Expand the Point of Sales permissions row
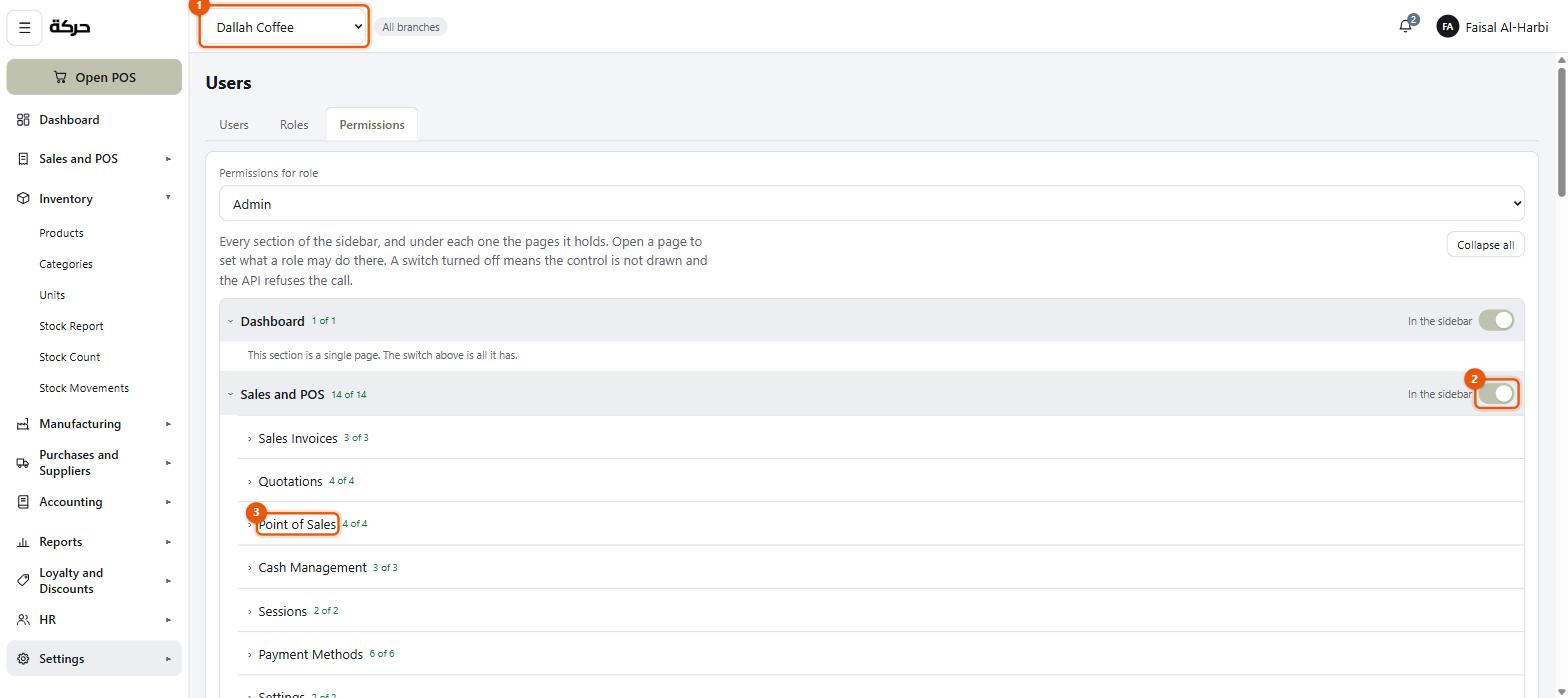The height and width of the screenshot is (698, 1568). click(x=250, y=525)
